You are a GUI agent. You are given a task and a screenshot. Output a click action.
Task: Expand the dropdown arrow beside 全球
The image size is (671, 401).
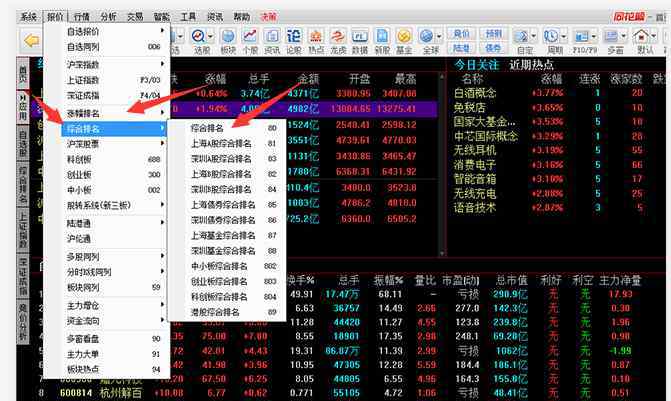439,36
